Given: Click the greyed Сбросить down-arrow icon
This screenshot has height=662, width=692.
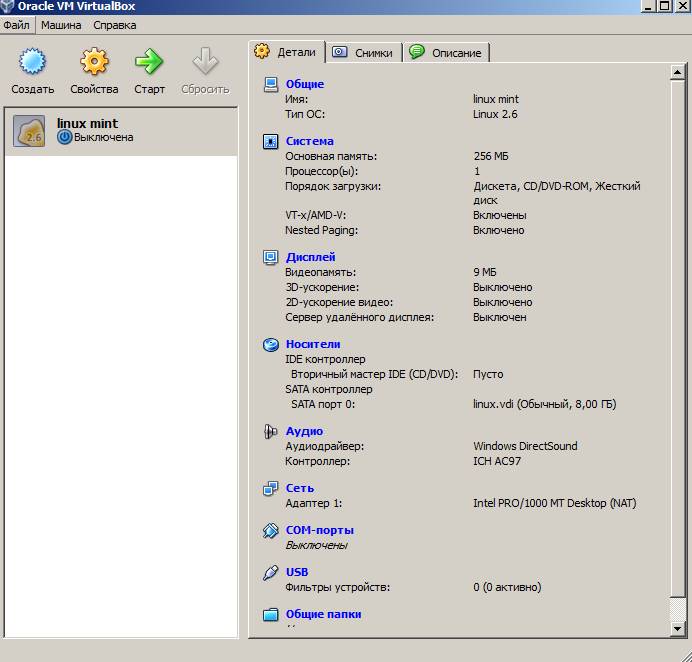Looking at the screenshot, I should [x=205, y=61].
